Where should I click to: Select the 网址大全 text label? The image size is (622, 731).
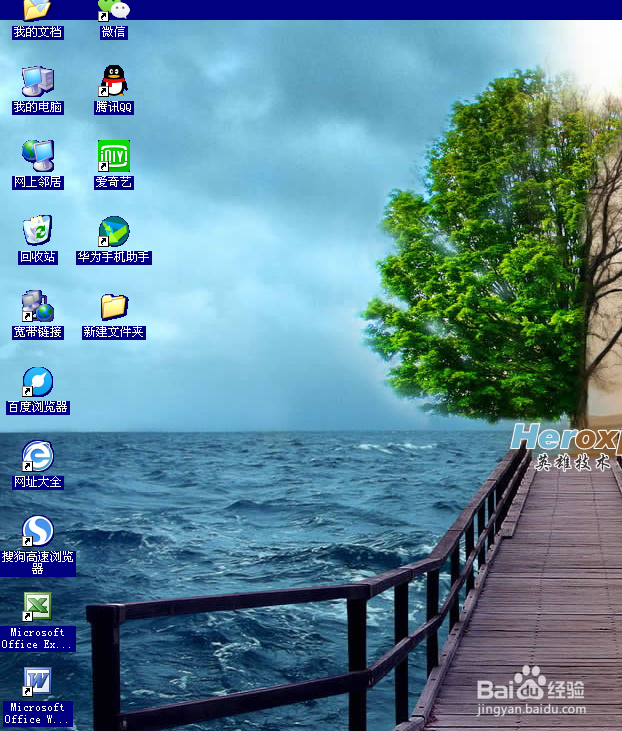(x=38, y=482)
